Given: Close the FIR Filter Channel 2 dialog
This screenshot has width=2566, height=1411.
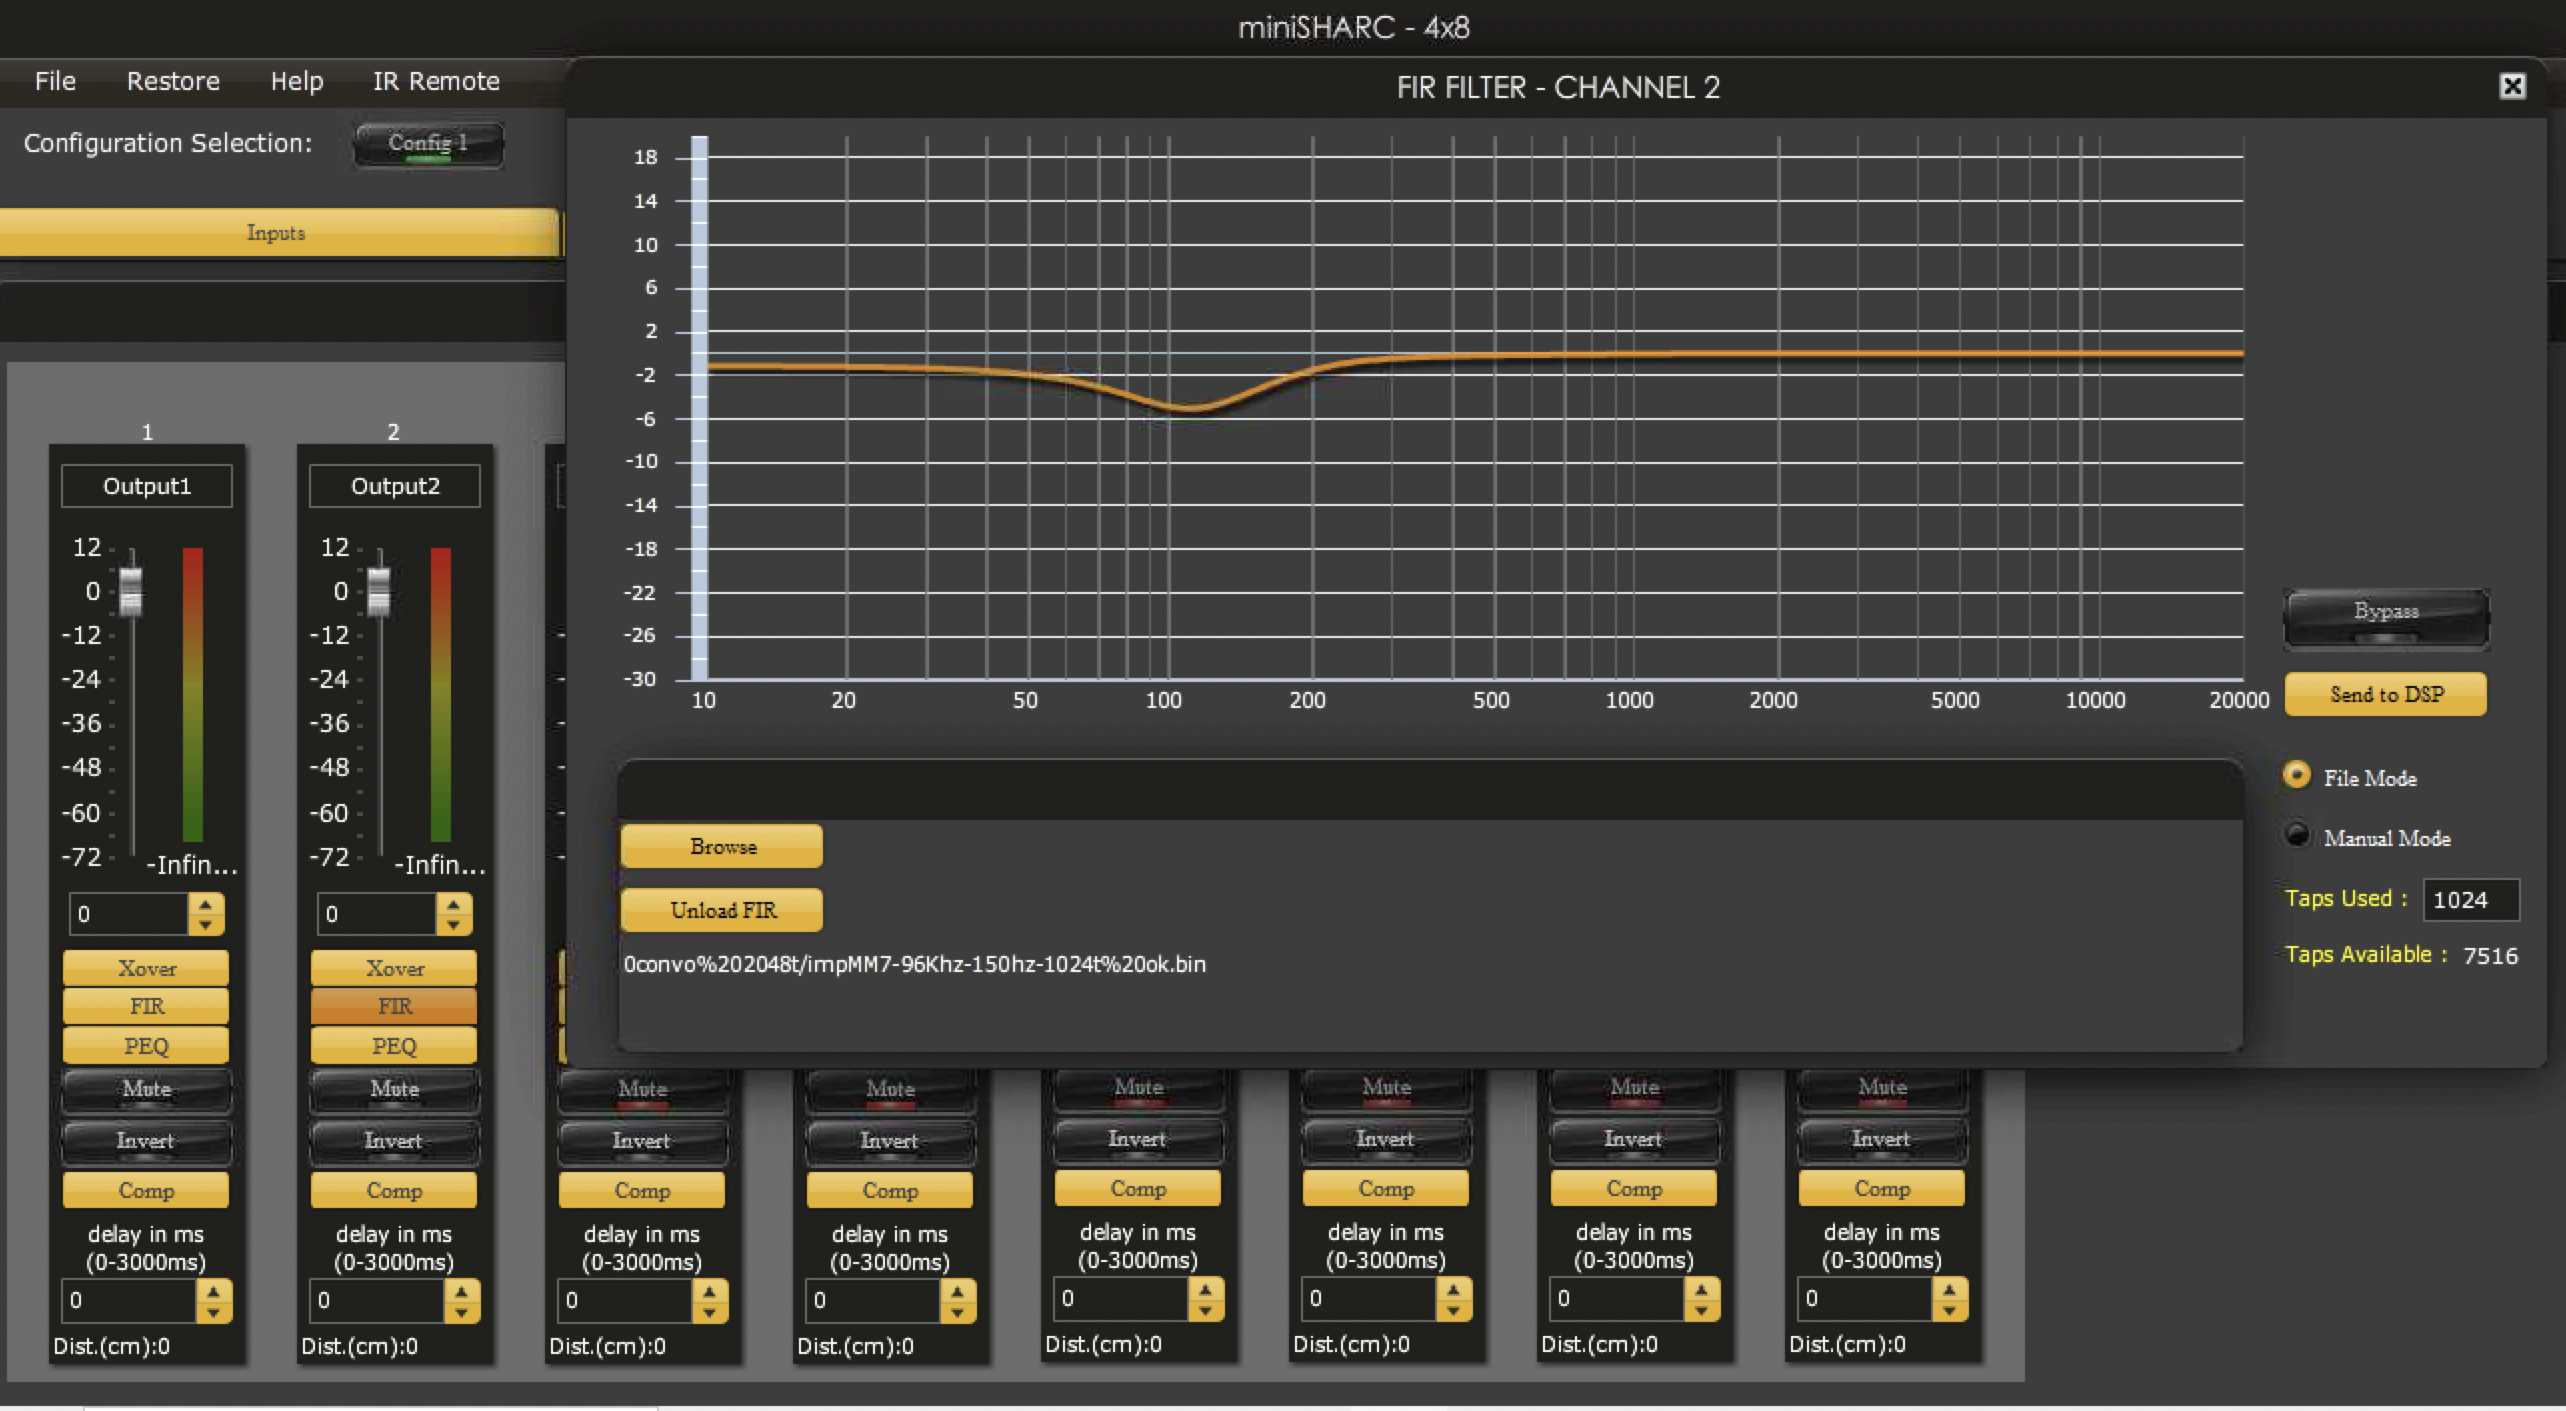Looking at the screenshot, I should tap(2512, 87).
